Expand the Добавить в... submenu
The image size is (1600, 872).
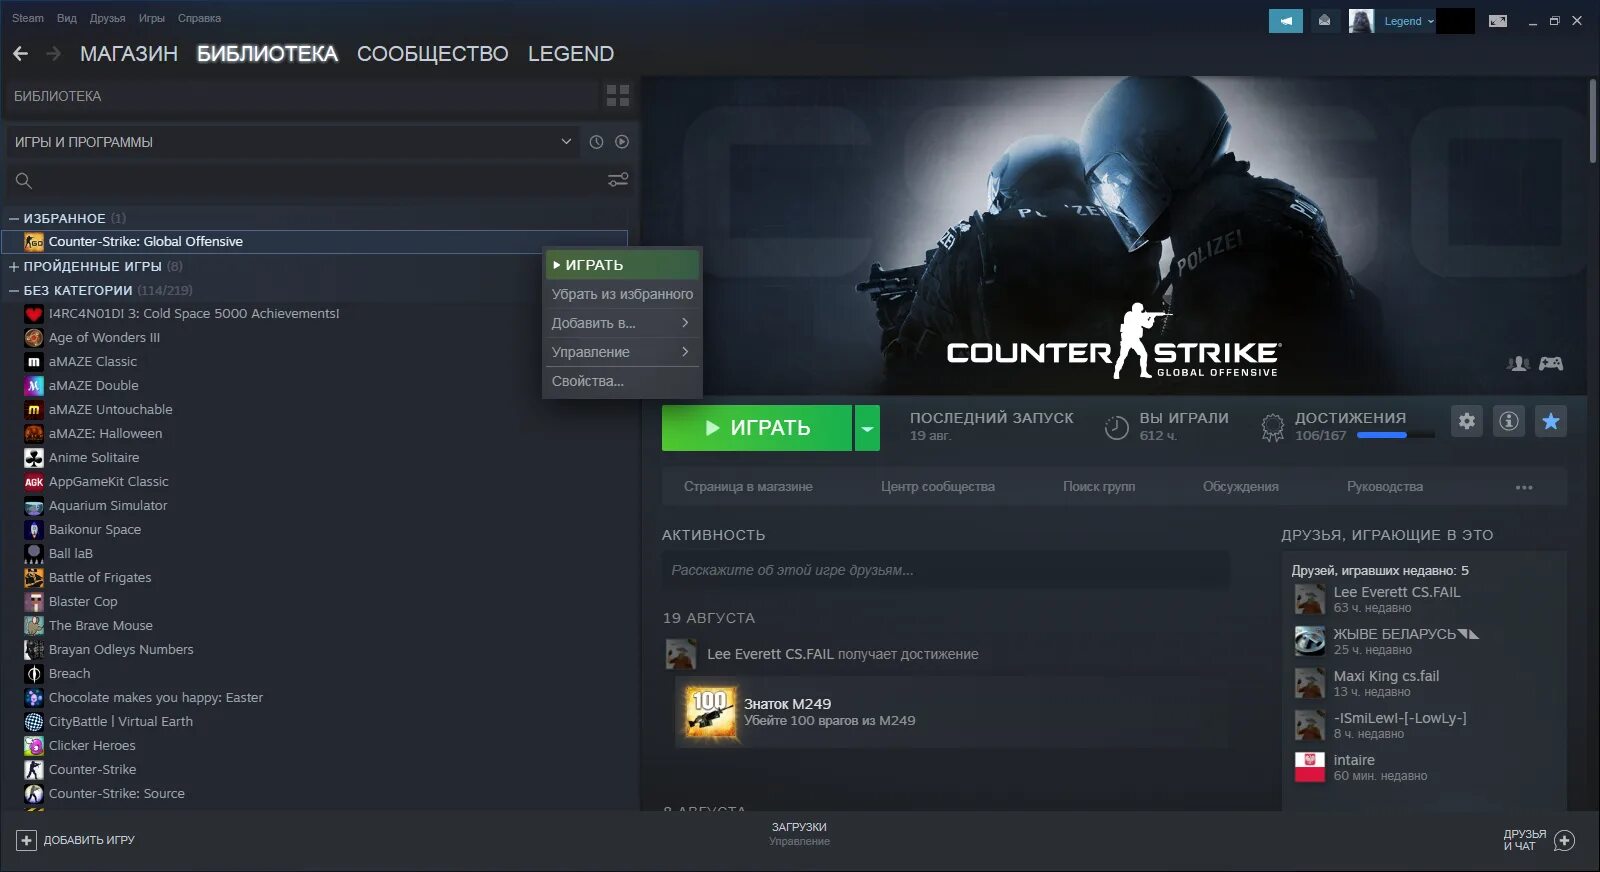pyautogui.click(x=622, y=323)
